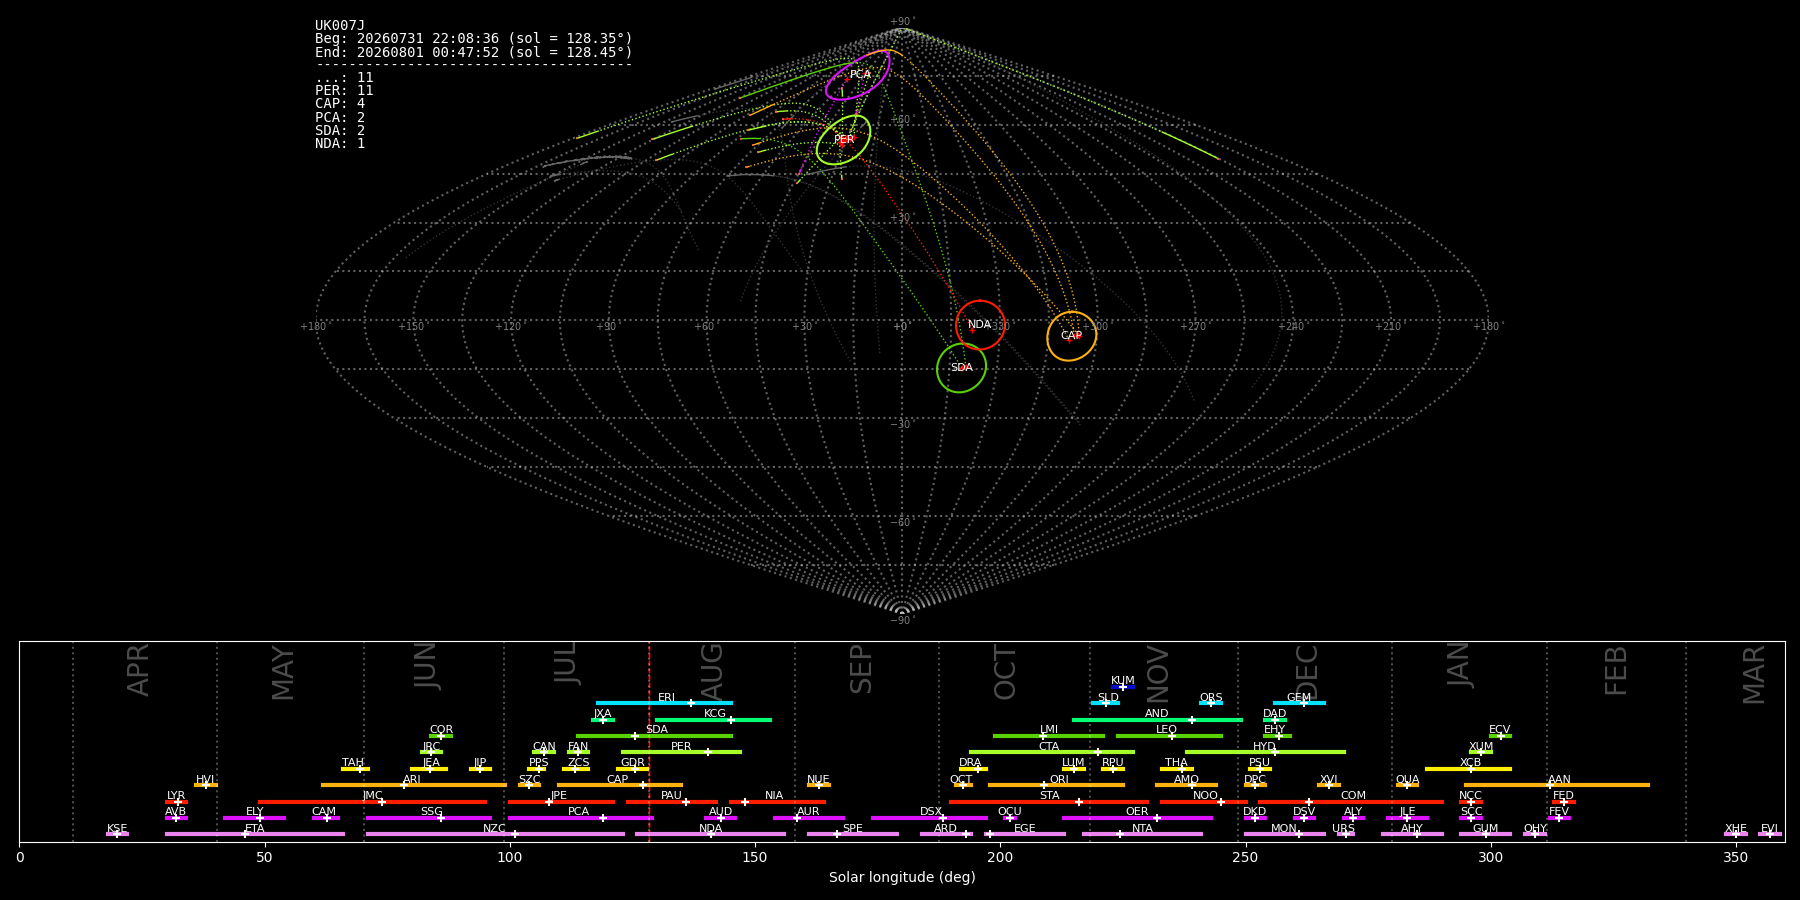
Task: Select the 'PER: 11' count in the legend
Action: point(344,91)
